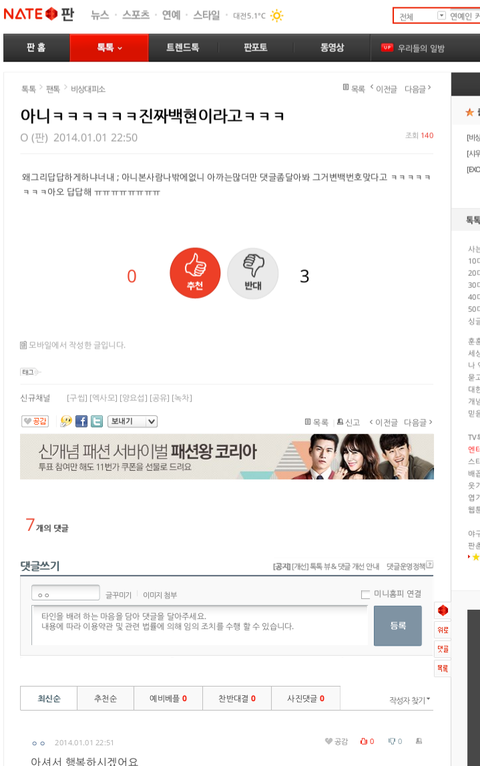The image size is (480, 766).
Task: Open 트렌드톡 in the navigation bar
Action: [183, 48]
